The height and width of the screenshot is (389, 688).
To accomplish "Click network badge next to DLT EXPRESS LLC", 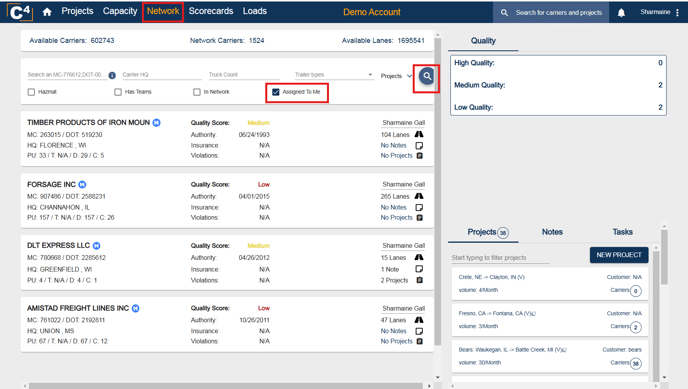I will (97, 246).
